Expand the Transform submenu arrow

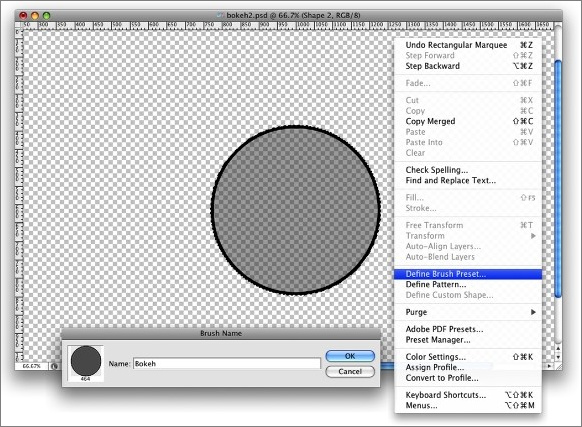coord(533,236)
